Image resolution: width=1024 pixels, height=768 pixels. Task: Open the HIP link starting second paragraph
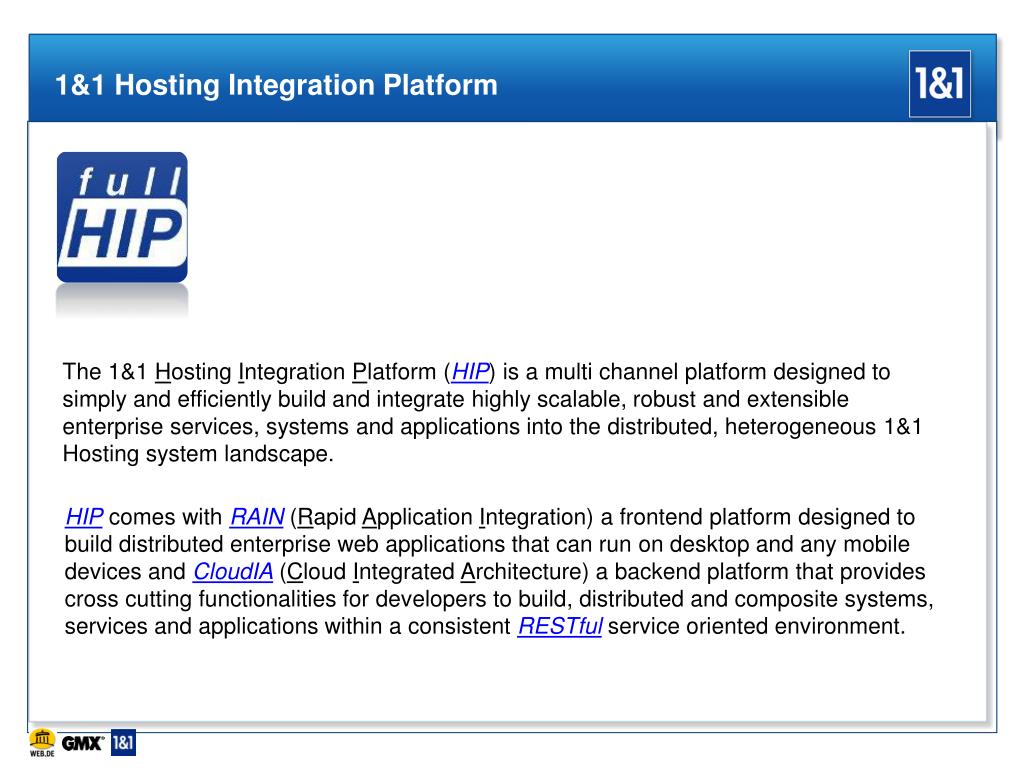[84, 517]
